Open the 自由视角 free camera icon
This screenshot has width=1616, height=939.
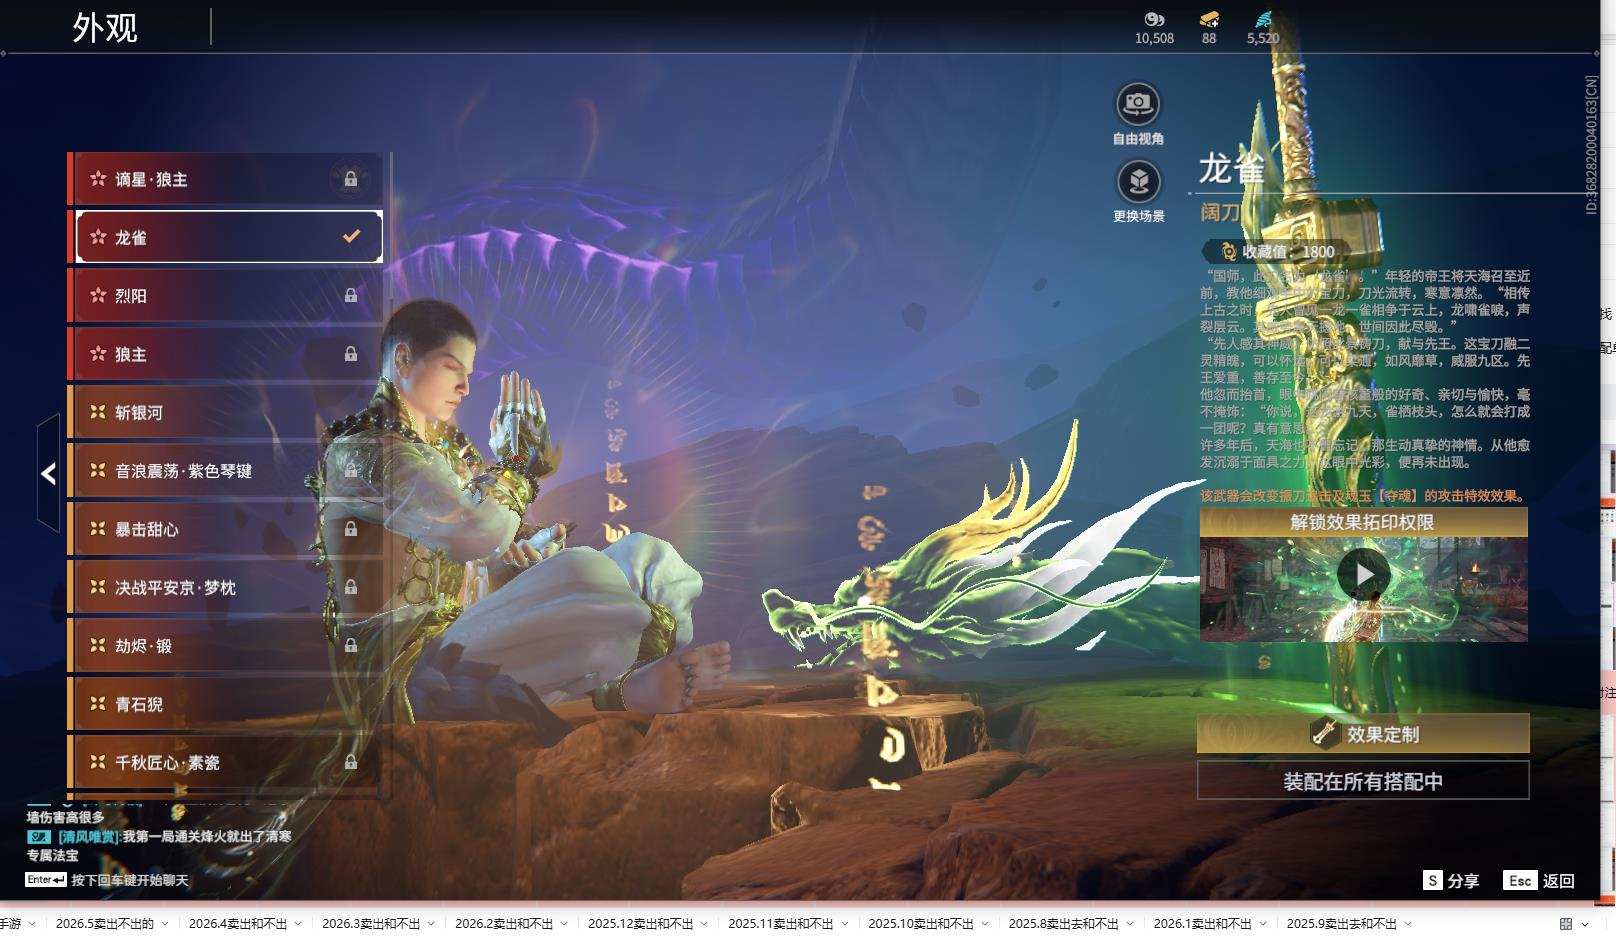(x=1138, y=104)
